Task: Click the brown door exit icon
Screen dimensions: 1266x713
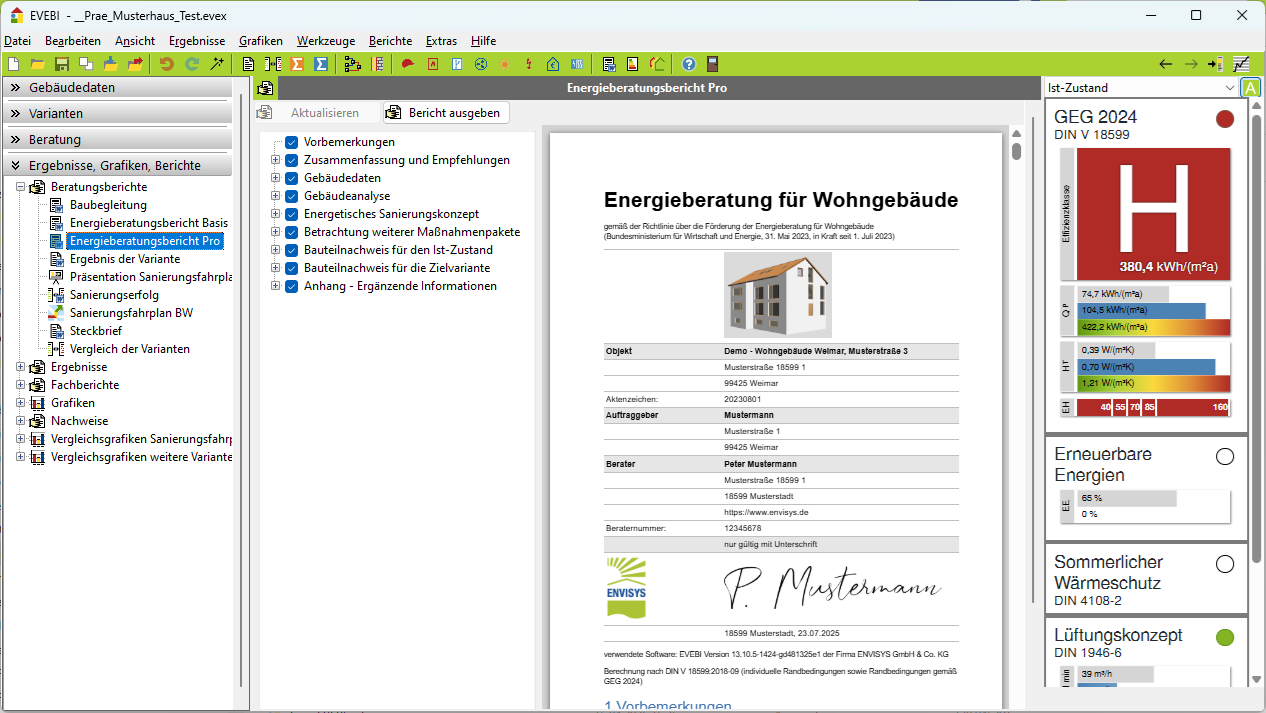Action: (x=713, y=64)
